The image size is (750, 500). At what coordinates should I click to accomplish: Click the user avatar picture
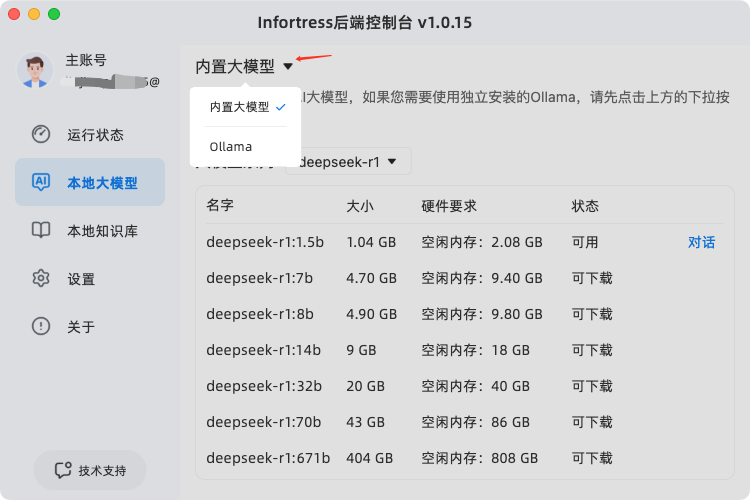35,70
